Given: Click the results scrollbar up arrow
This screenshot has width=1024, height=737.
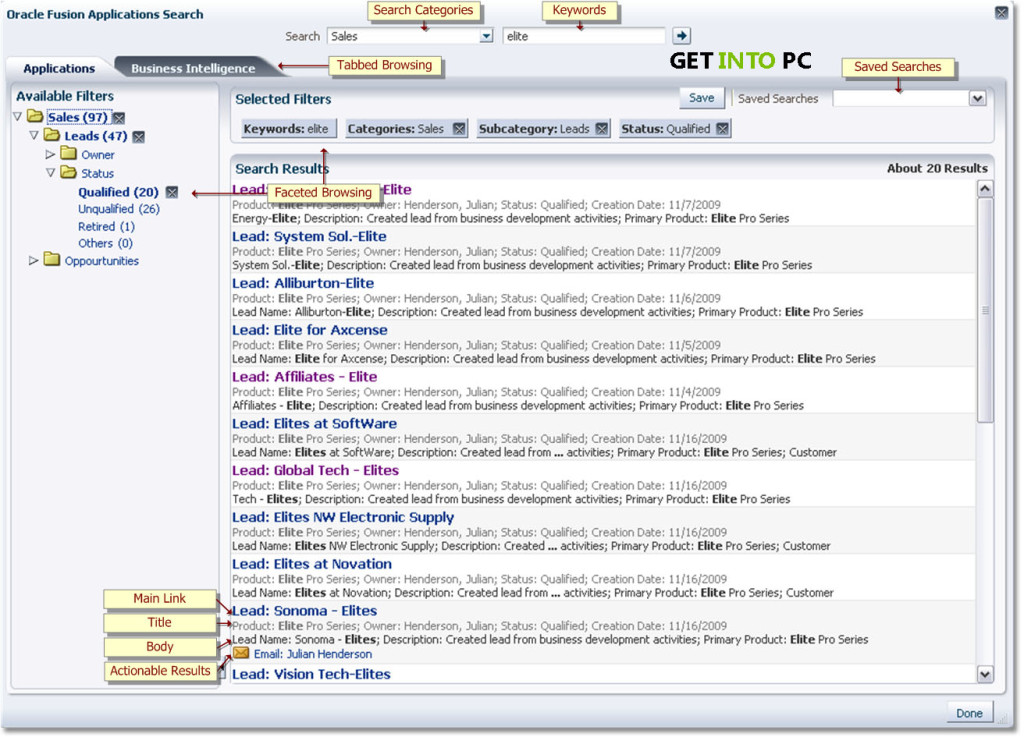Looking at the screenshot, I should (x=985, y=189).
